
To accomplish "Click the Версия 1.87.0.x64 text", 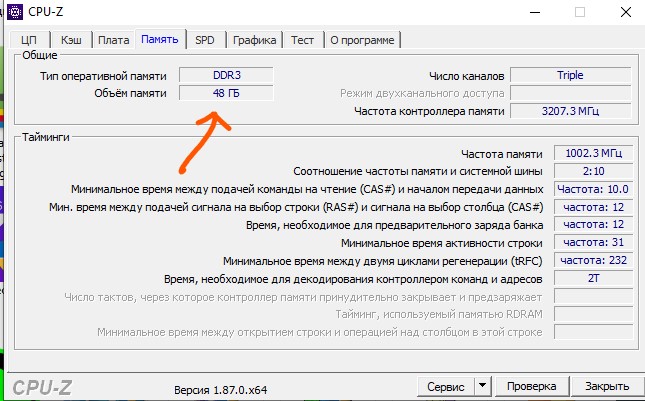I will pos(220,390).
